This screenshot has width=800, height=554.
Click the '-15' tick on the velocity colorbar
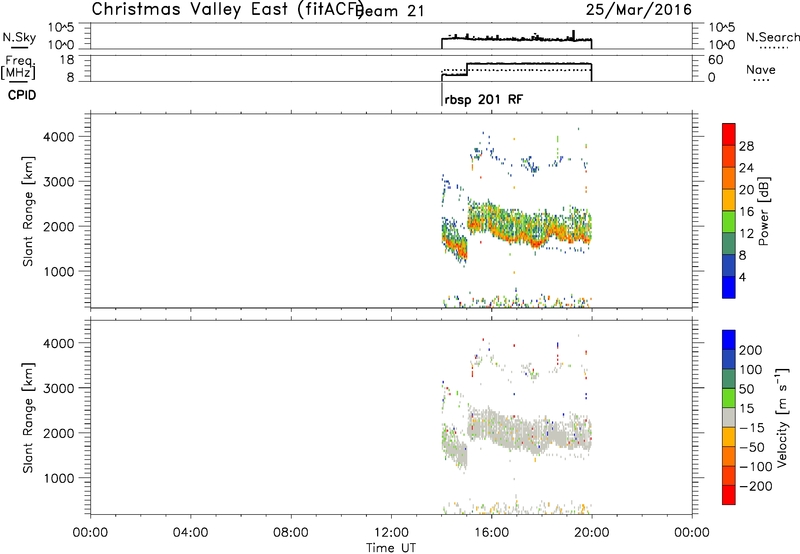coord(752,427)
